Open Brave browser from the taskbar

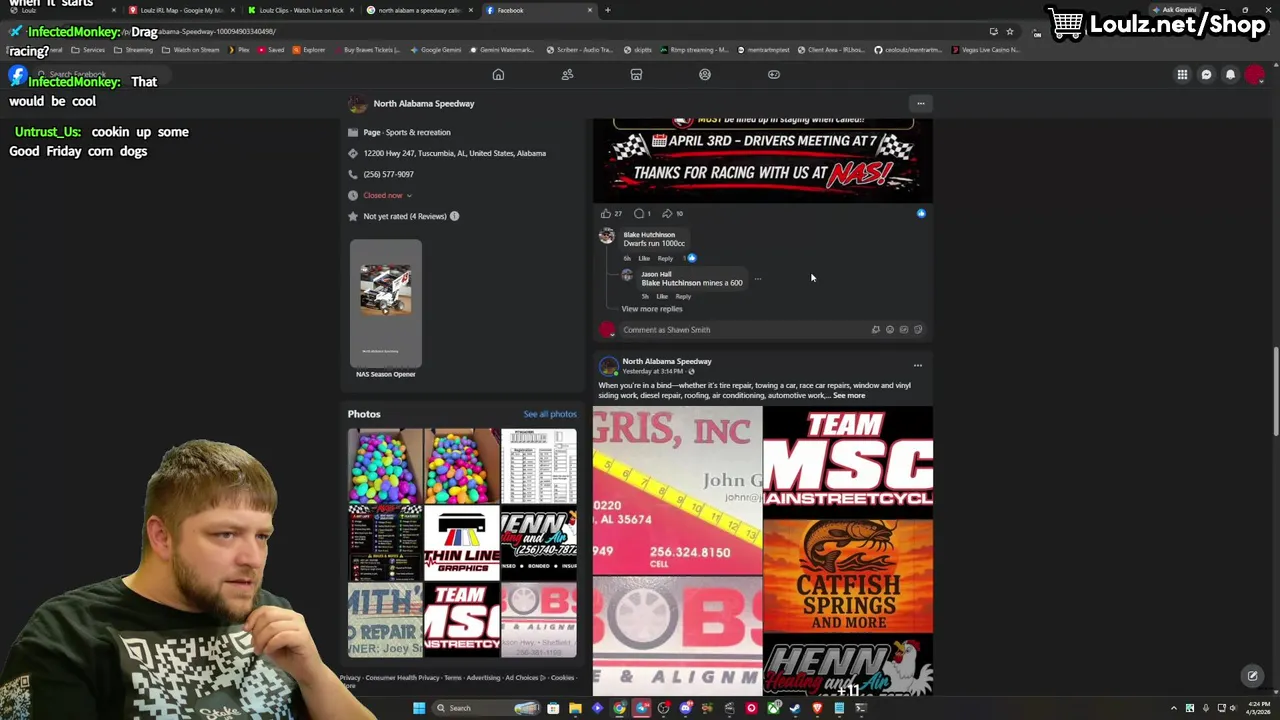(x=817, y=708)
